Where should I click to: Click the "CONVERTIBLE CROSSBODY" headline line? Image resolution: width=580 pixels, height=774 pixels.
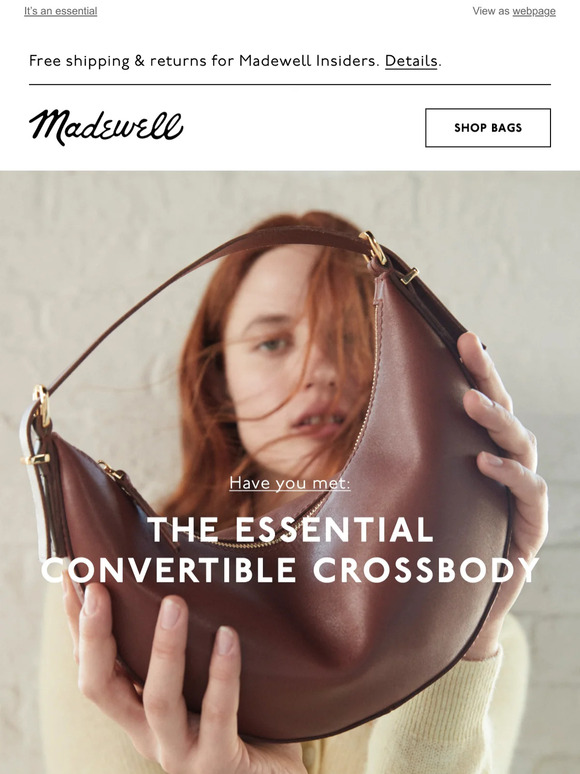290,570
